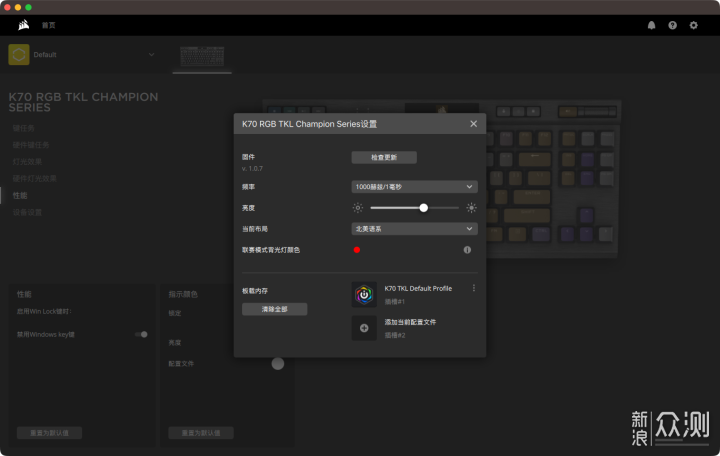Click the high brightness sun icon

pos(471,208)
